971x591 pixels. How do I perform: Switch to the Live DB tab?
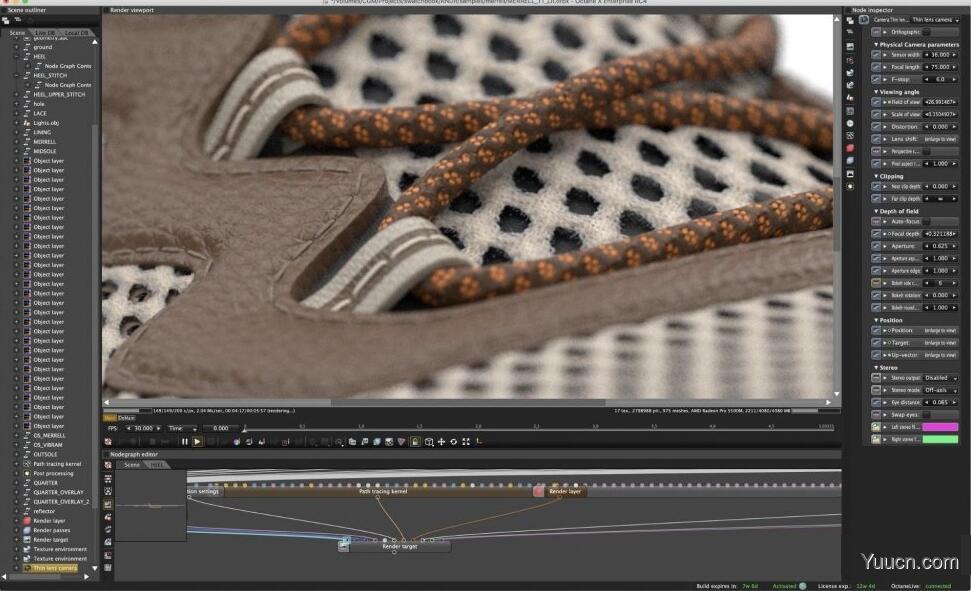pyautogui.click(x=45, y=32)
